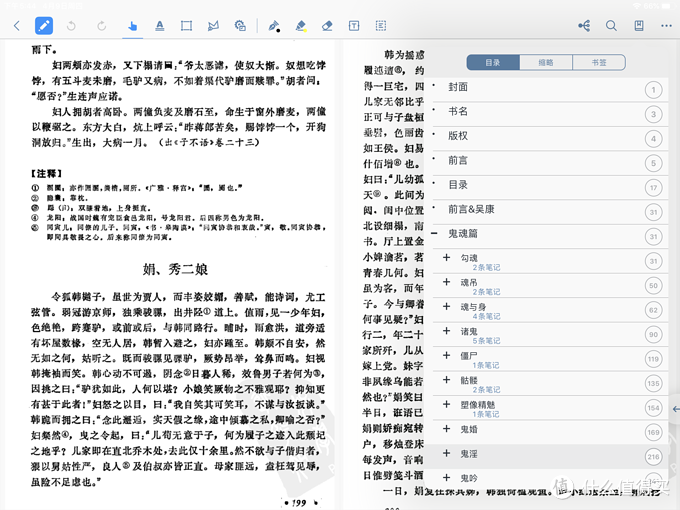680x510 pixels.
Task: Open 2条笔记 under 魂吊
Action: click(x=487, y=292)
